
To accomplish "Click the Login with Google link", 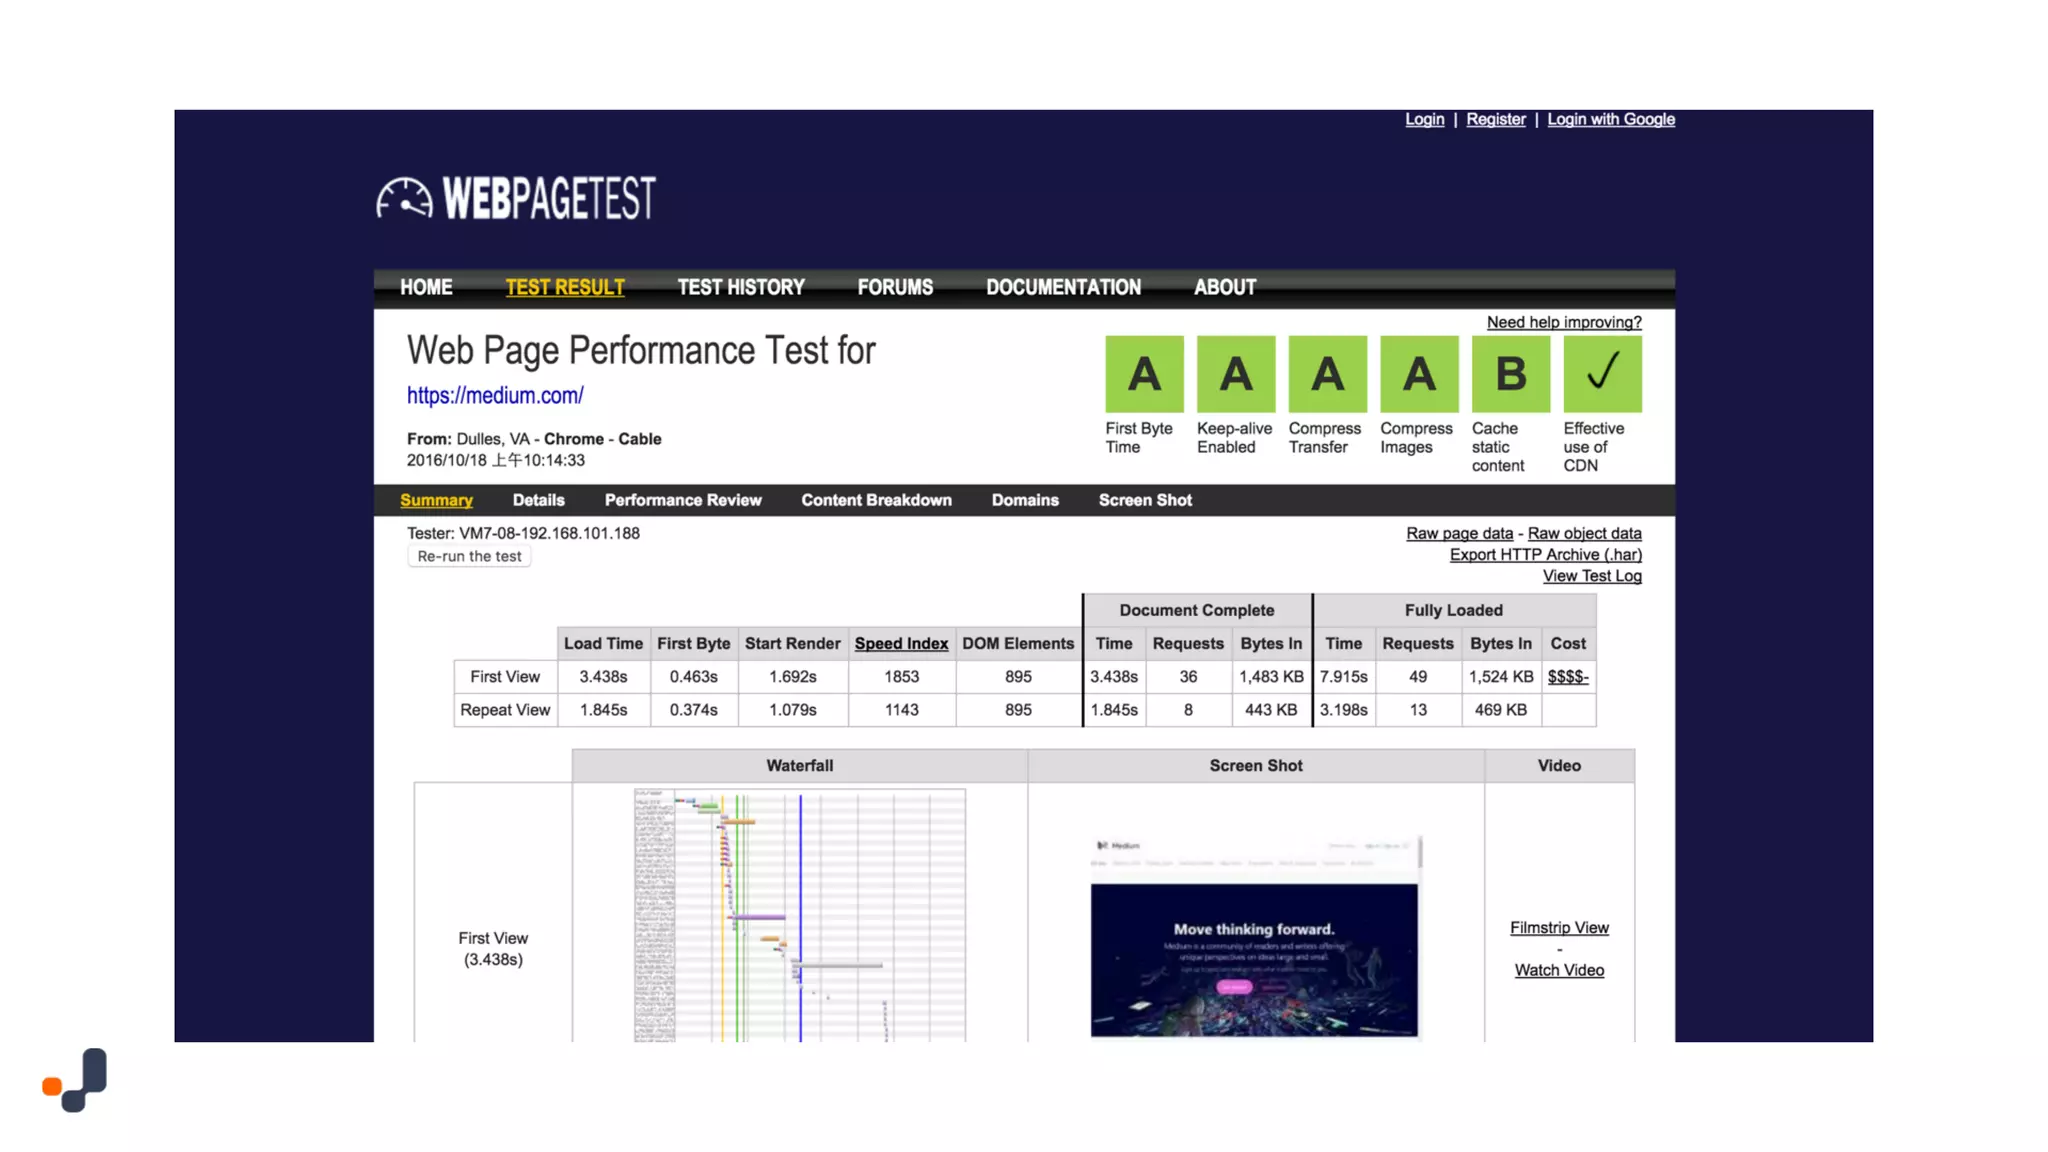I will 1610,119.
